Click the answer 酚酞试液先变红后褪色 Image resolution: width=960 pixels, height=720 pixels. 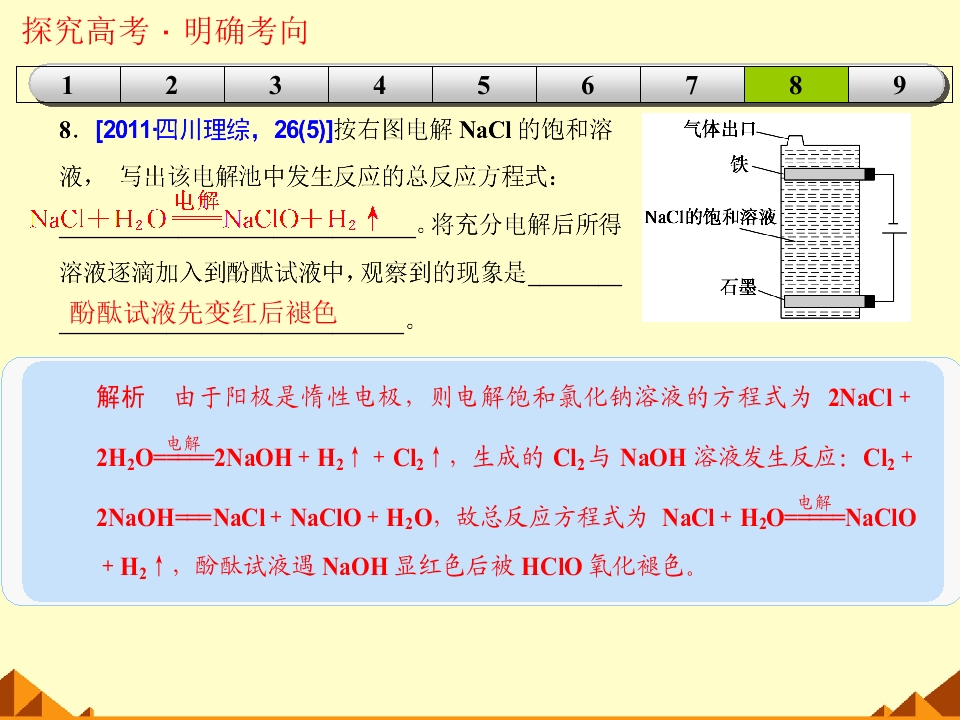tap(203, 312)
